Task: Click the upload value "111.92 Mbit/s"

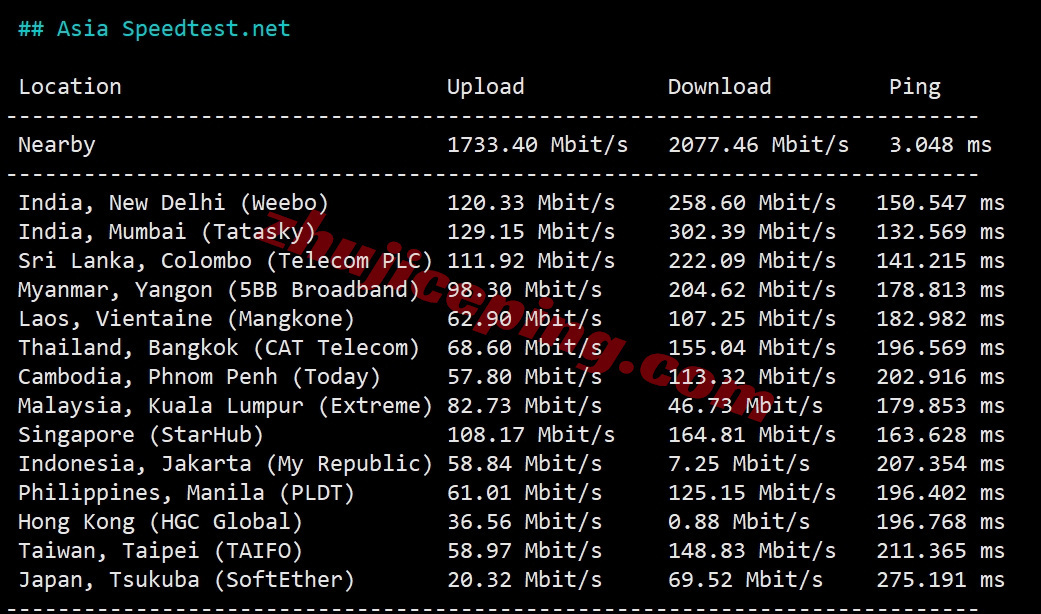Action: pos(531,261)
